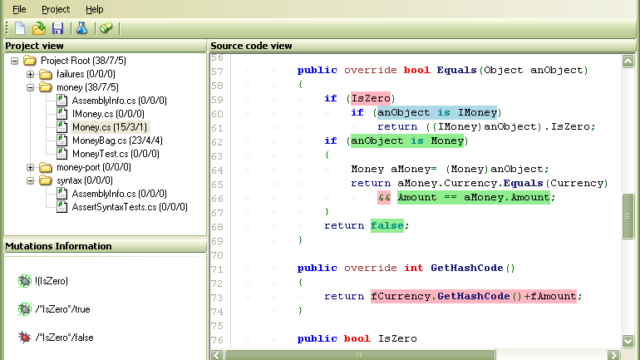Click the Save floppy disk icon
This screenshot has height=360, width=640.
tap(58, 28)
